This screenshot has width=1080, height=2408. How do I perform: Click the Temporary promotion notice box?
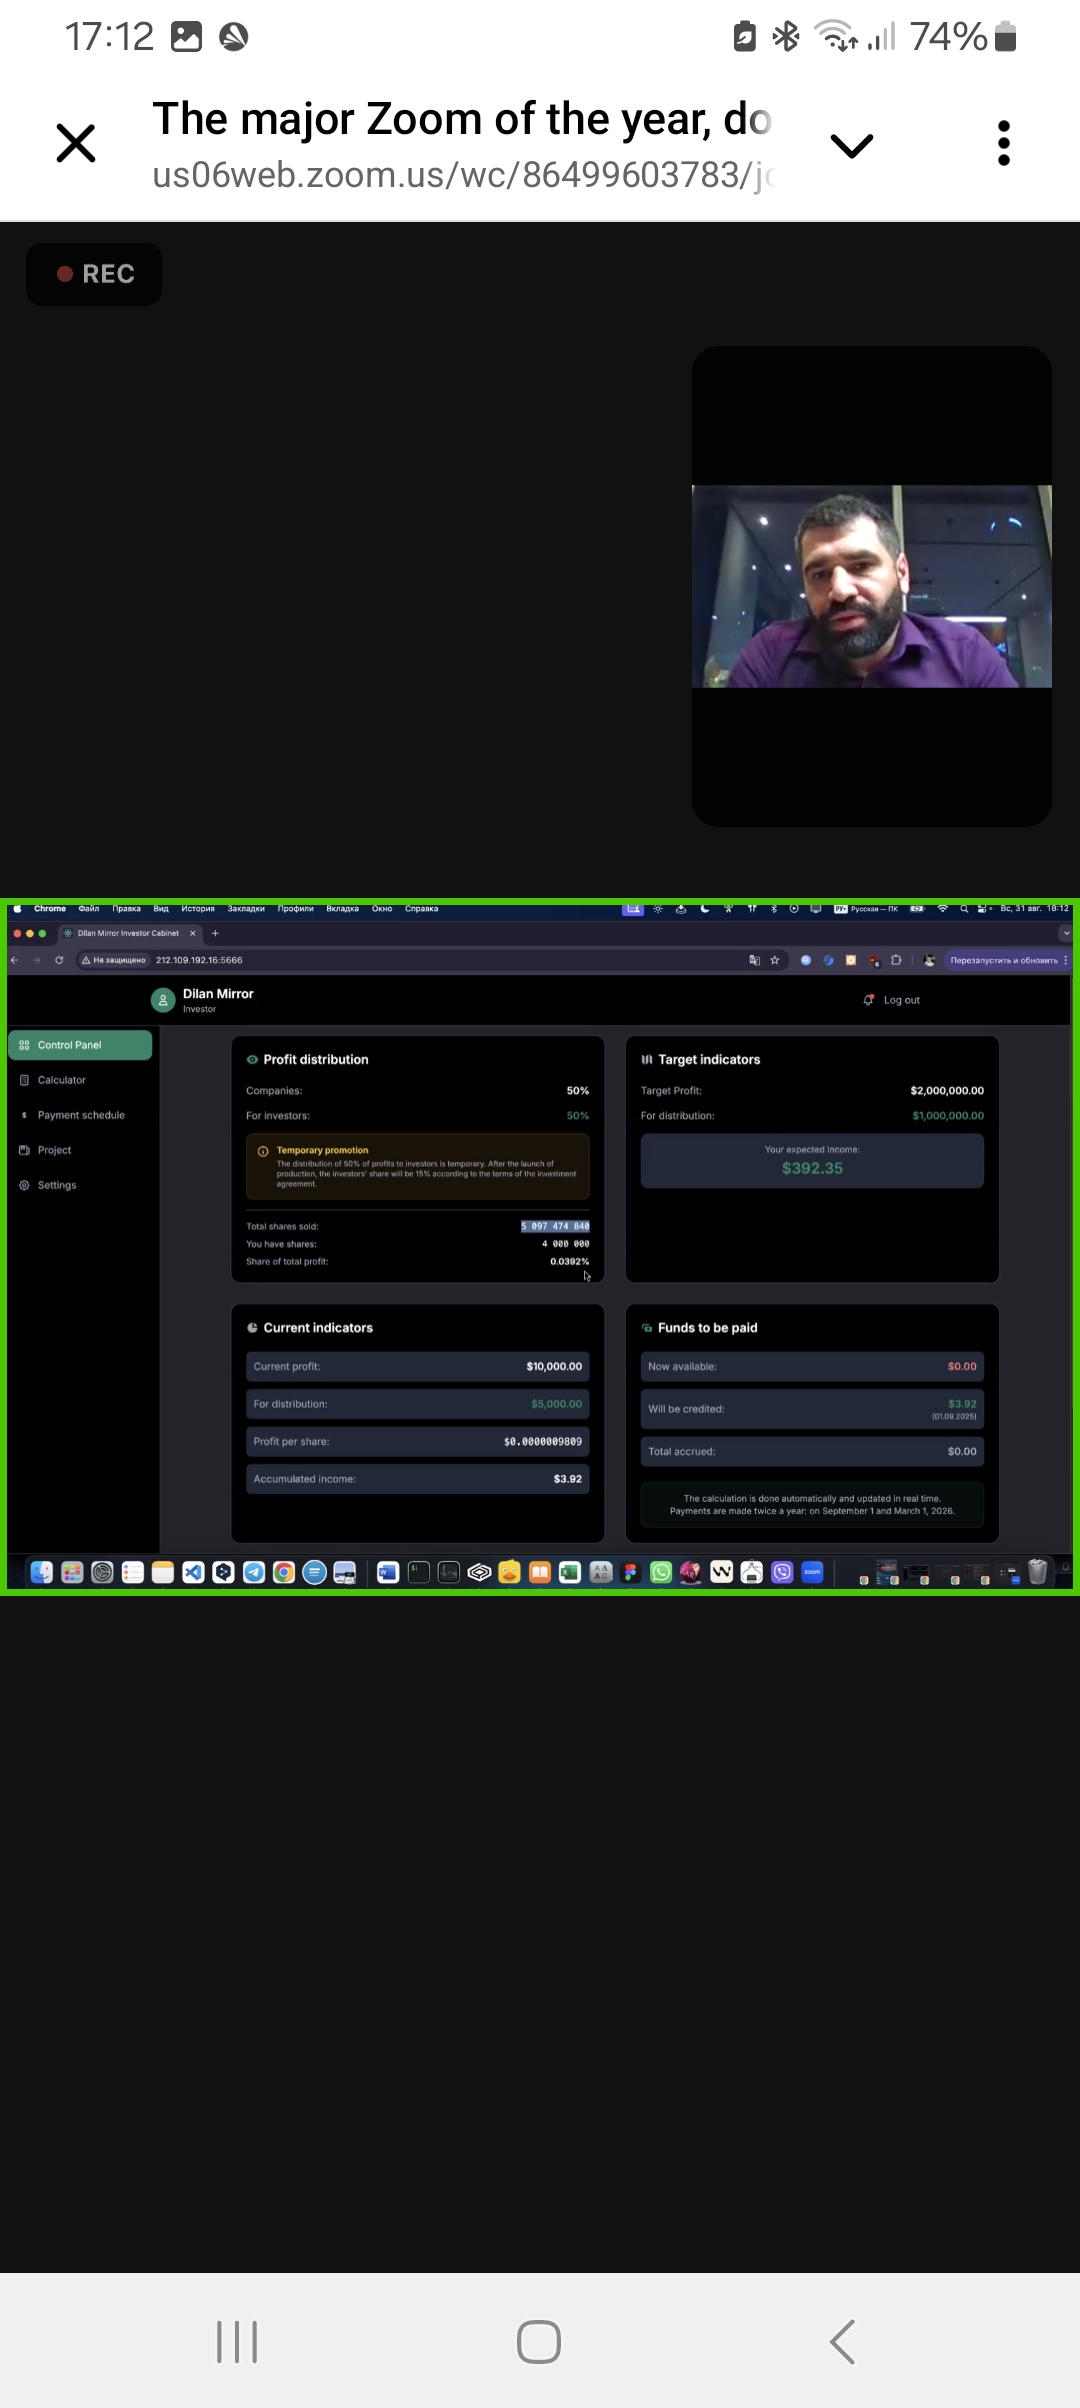click(x=417, y=1166)
